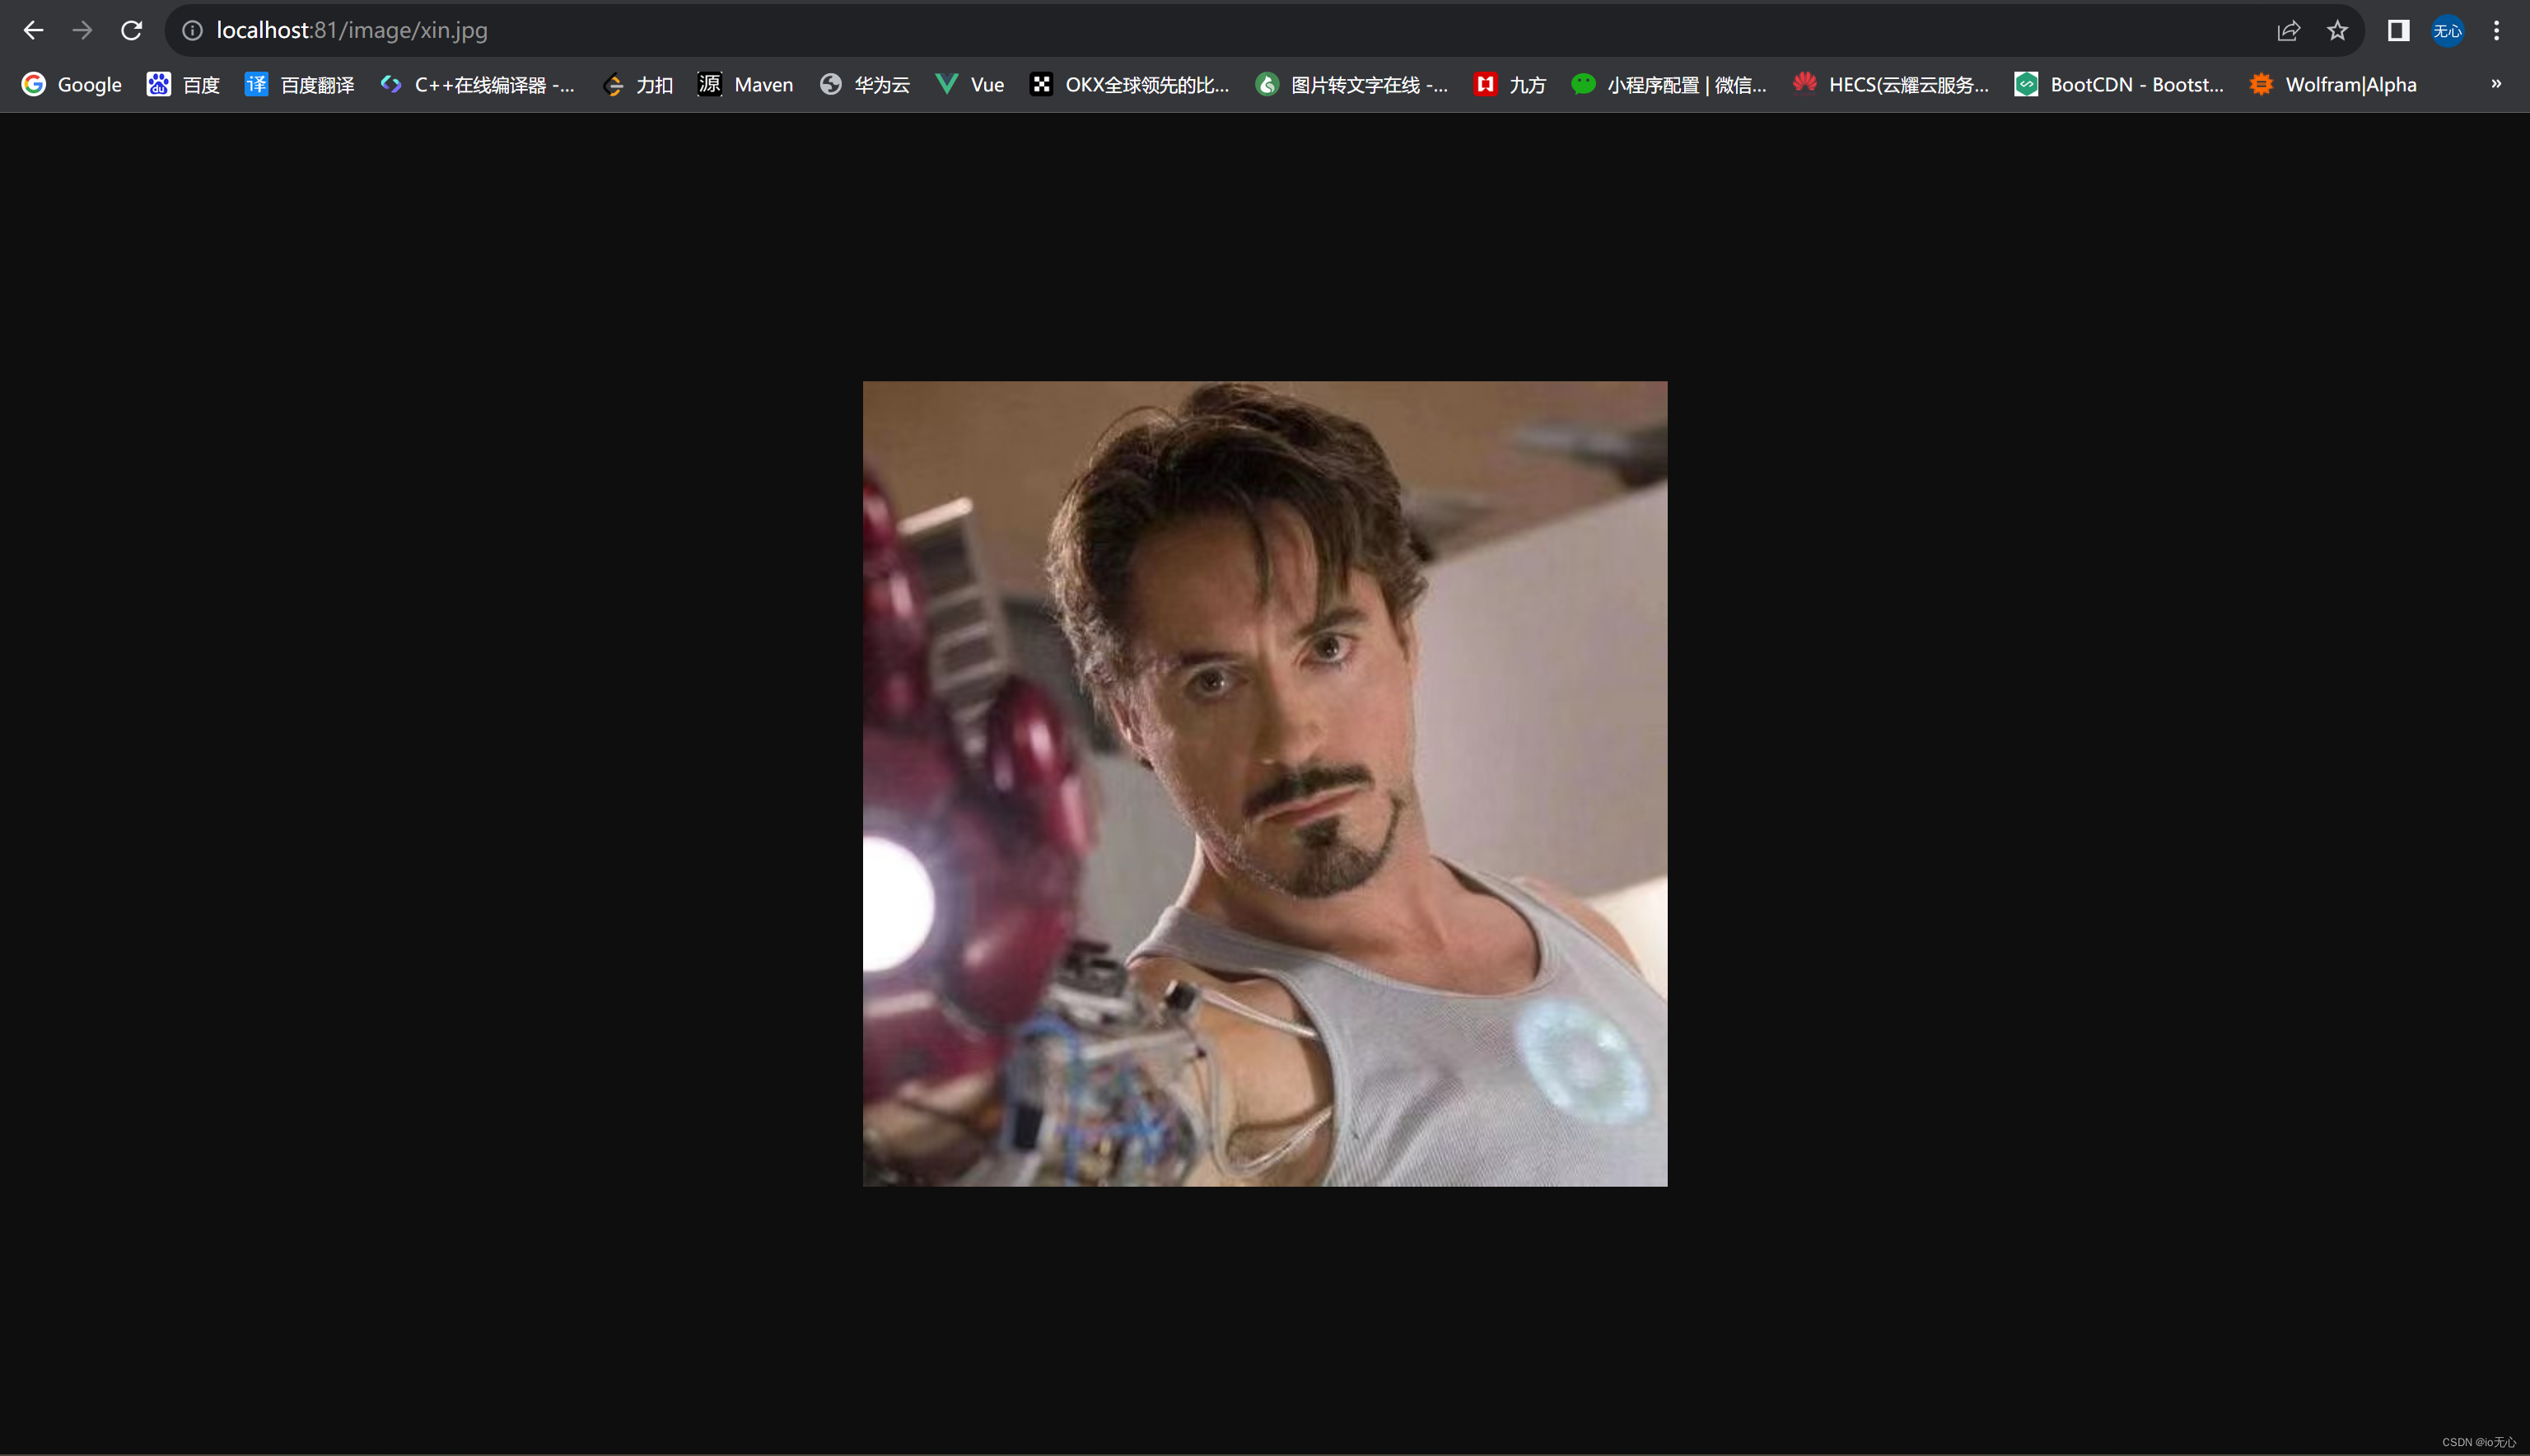The height and width of the screenshot is (1456, 2530).
Task: Bookmark this page with the star icon
Action: [x=2337, y=31]
